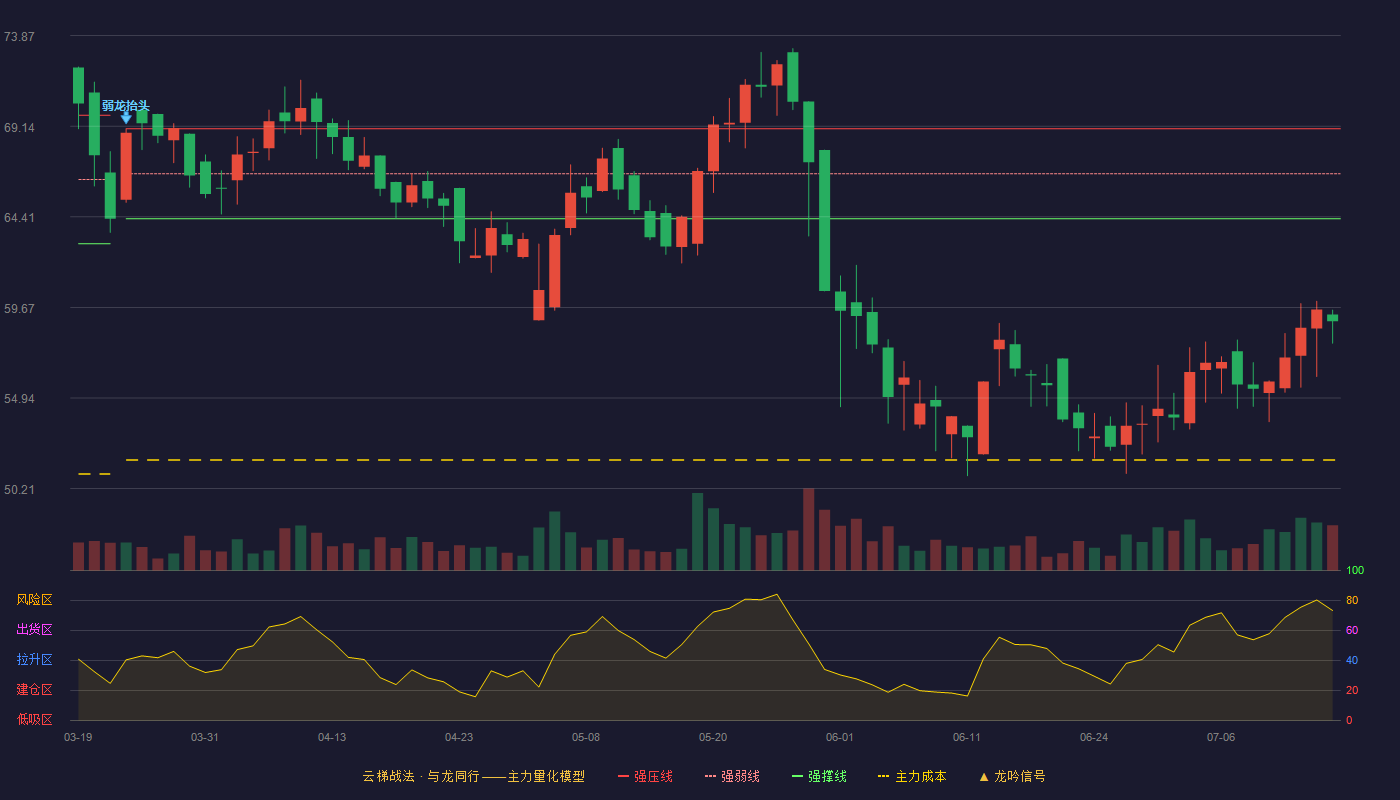Click the 建仓区 zone label
This screenshot has height=800, width=1400.
point(34,690)
